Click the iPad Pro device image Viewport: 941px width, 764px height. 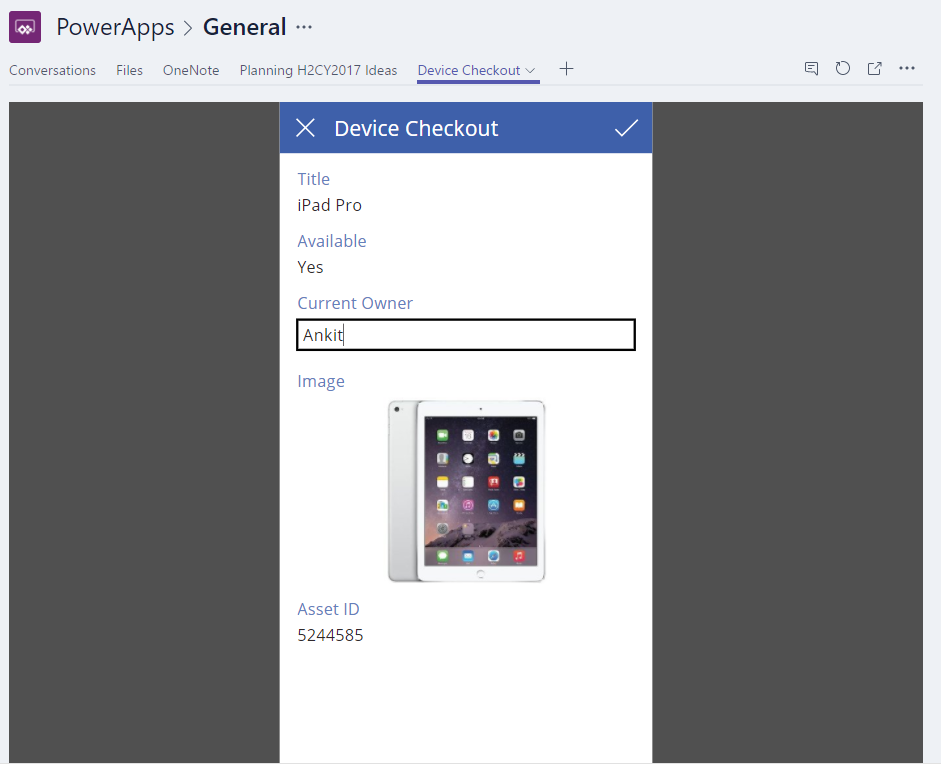(x=466, y=491)
